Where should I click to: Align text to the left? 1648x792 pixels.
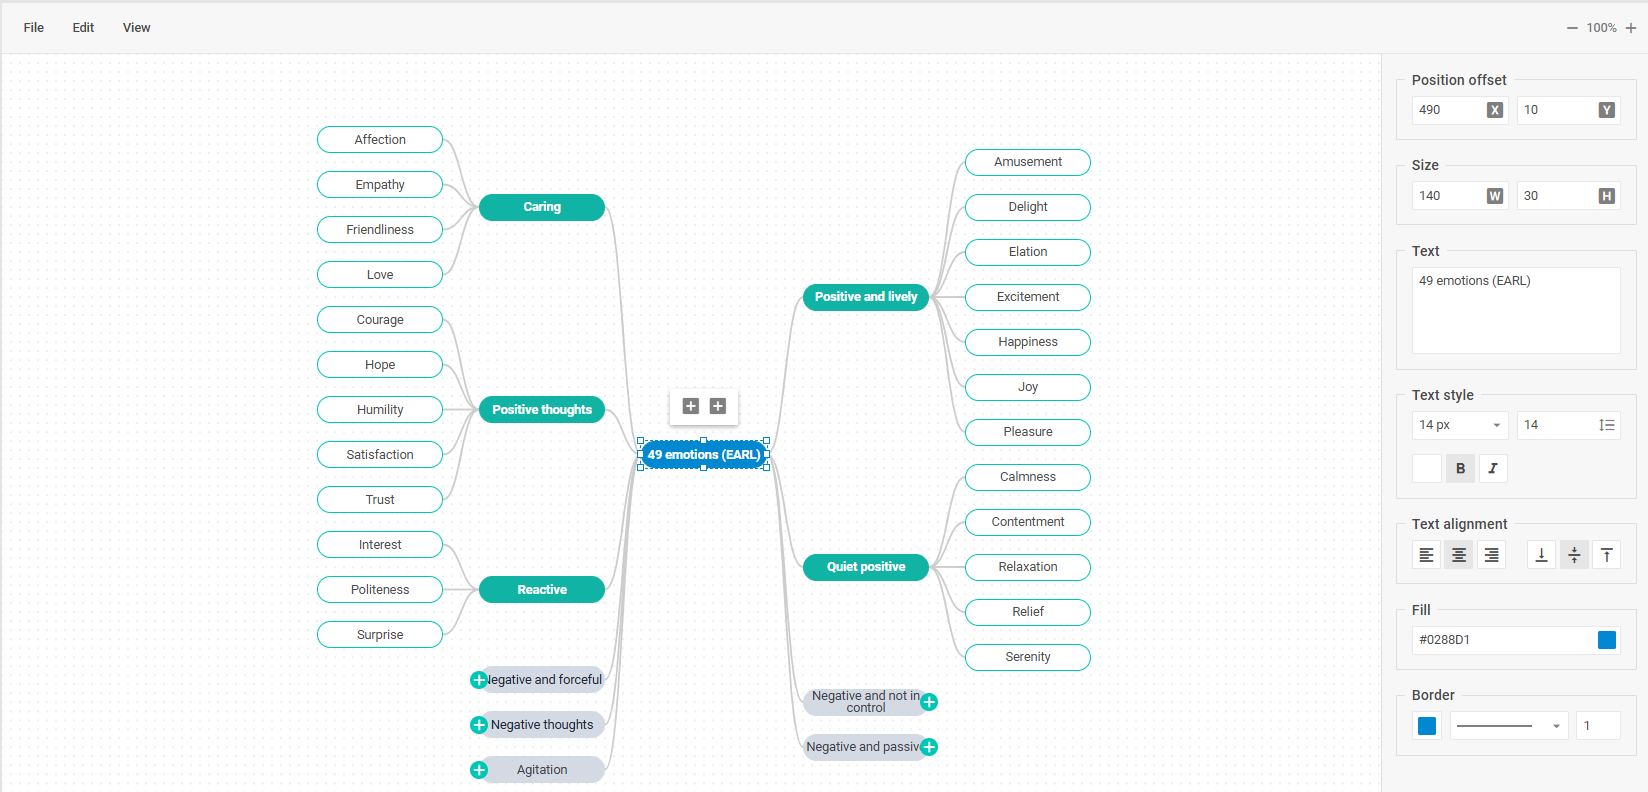tap(1426, 555)
